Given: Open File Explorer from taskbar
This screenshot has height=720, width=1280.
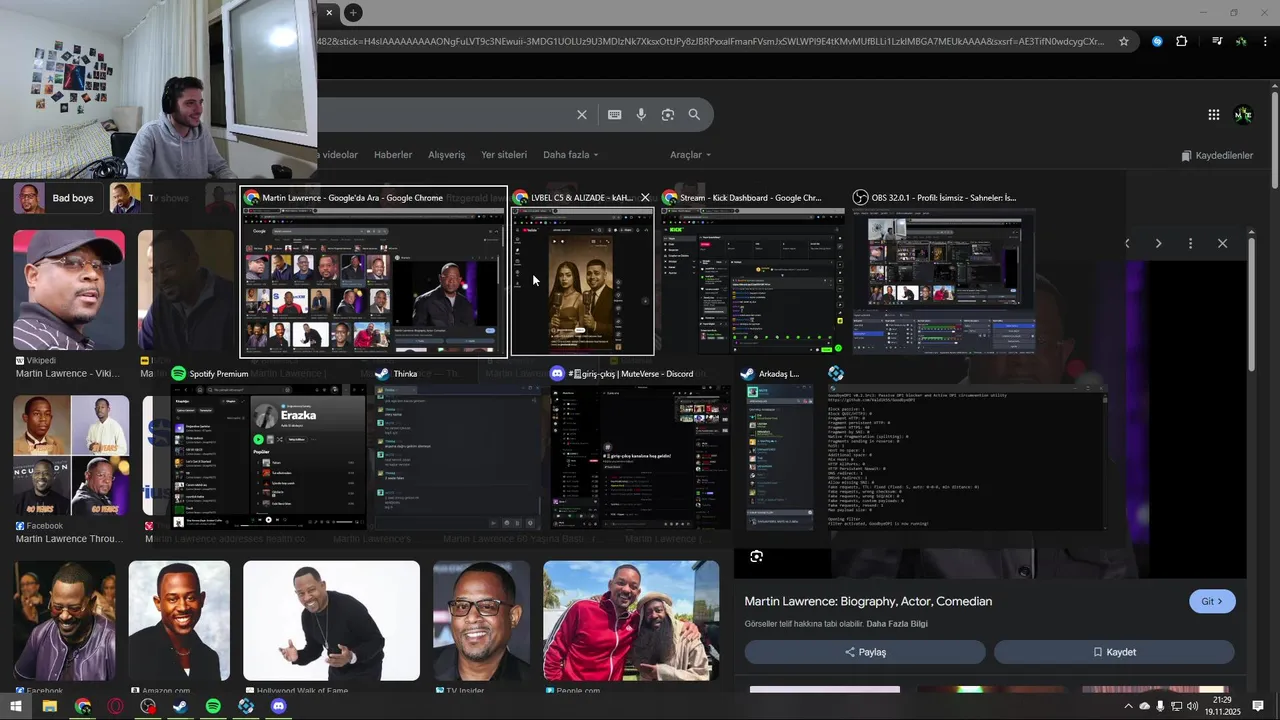Looking at the screenshot, I should [49, 707].
